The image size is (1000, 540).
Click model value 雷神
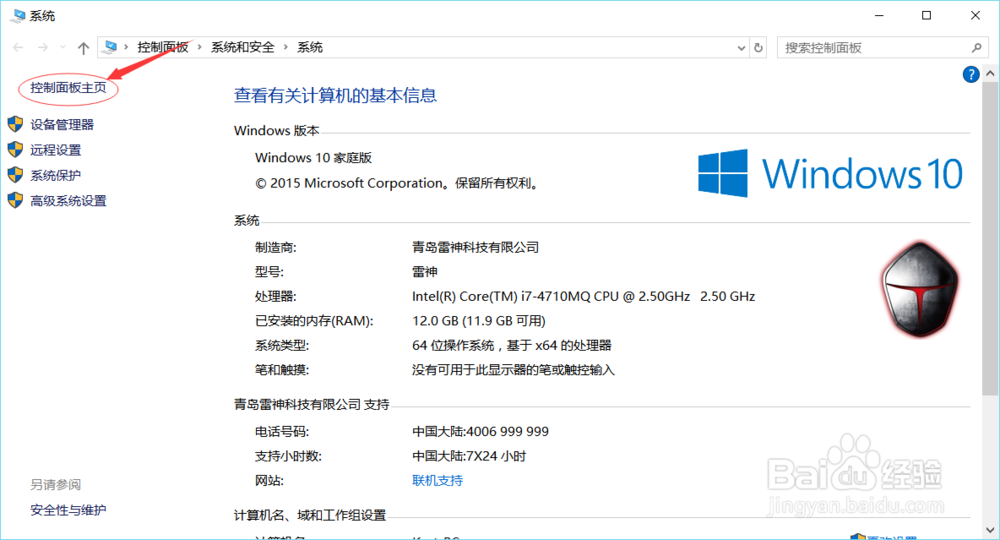coord(425,272)
